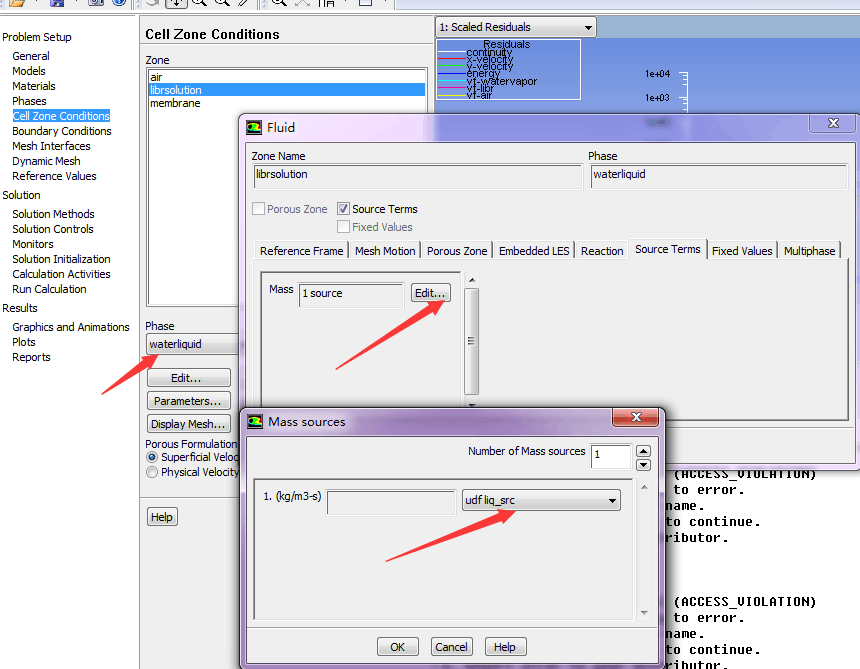Switch to the Source Terms tab
This screenshot has height=669, width=860.
click(667, 249)
